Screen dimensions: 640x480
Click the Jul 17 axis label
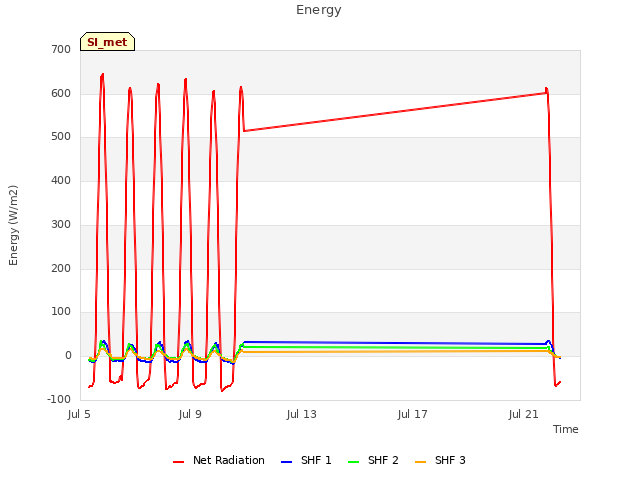[413, 414]
